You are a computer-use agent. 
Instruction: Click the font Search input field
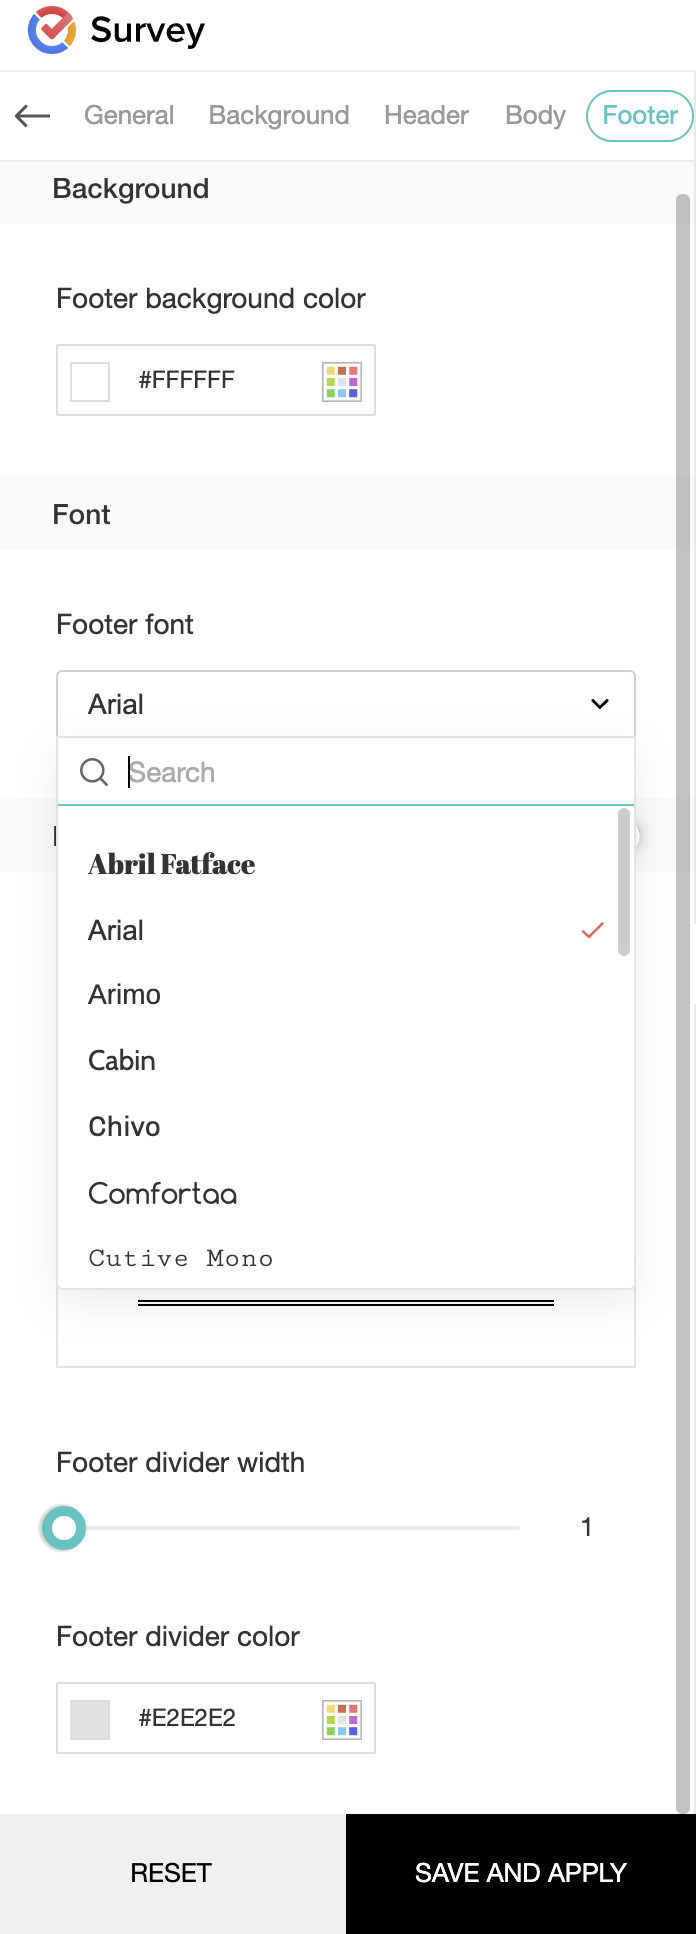[370, 772]
